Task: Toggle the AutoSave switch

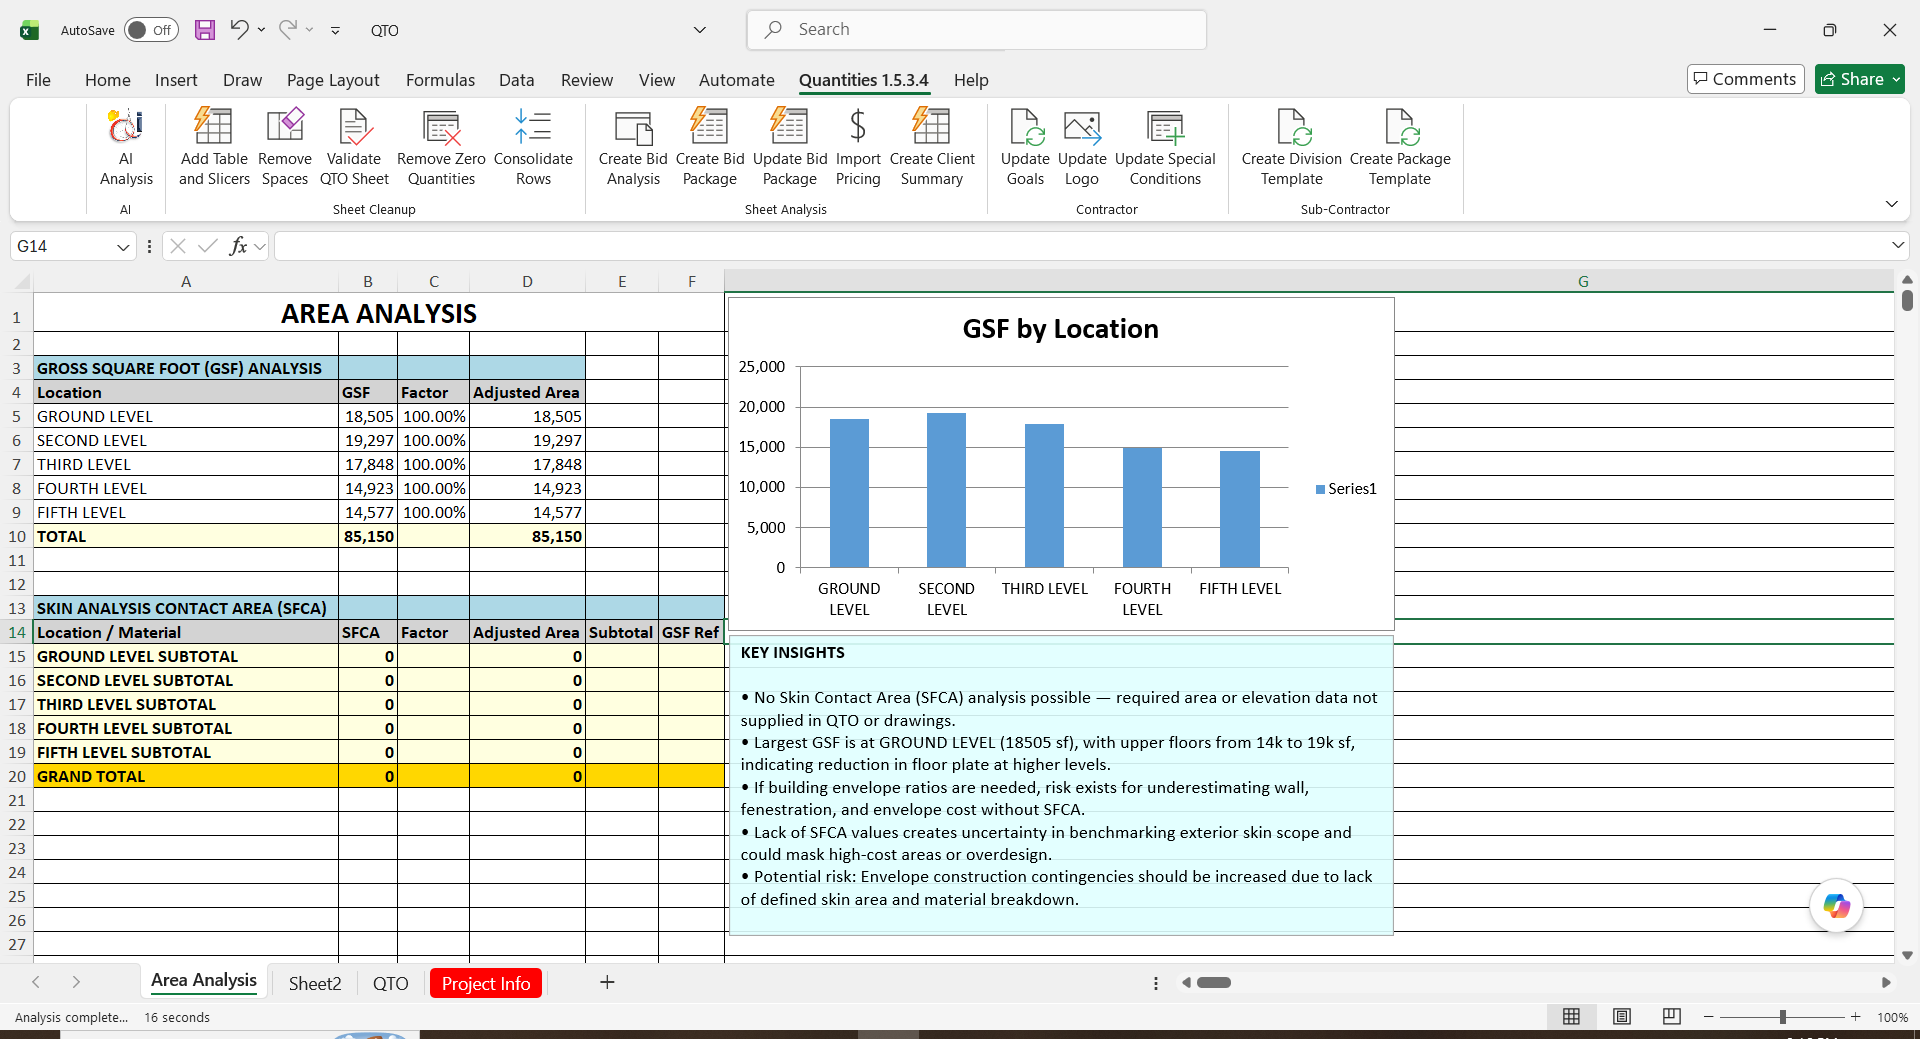Action: click(151, 30)
